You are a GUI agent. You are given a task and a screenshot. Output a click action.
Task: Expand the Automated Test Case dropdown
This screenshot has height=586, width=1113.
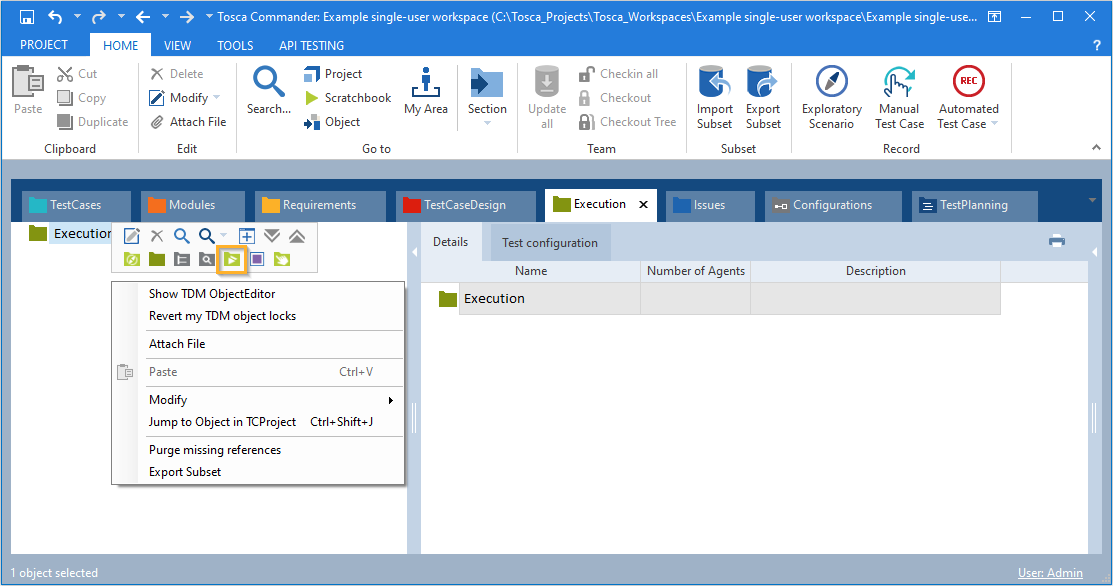pyautogui.click(x=993, y=124)
